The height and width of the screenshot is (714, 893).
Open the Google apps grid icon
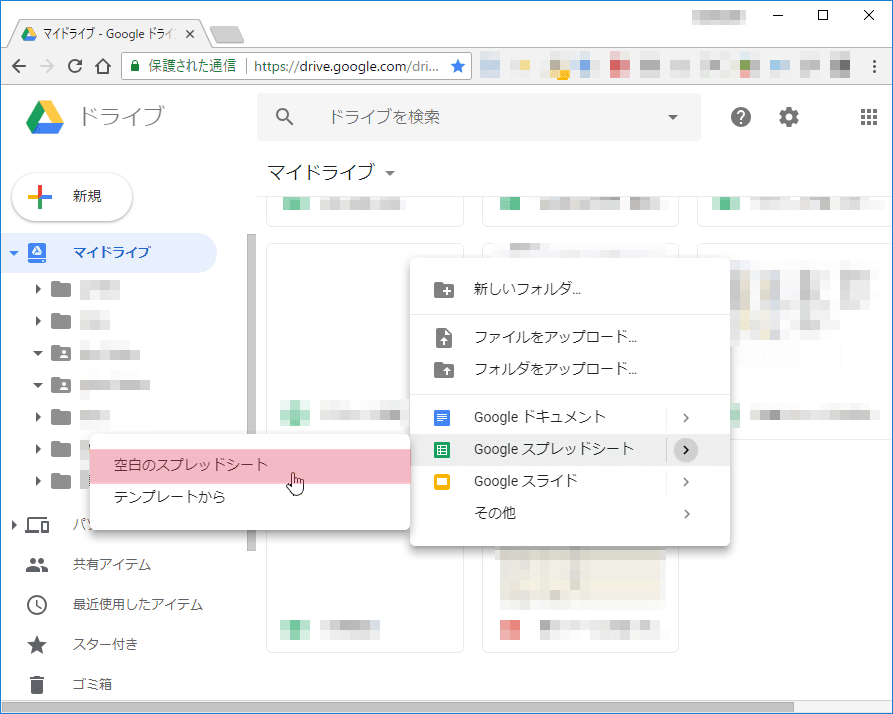coord(869,117)
